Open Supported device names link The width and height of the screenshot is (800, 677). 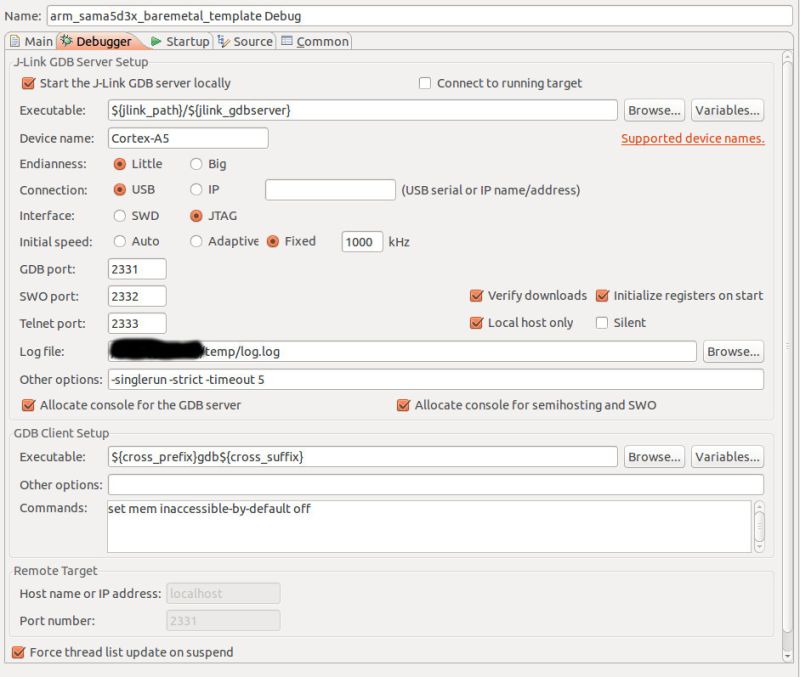(693, 138)
